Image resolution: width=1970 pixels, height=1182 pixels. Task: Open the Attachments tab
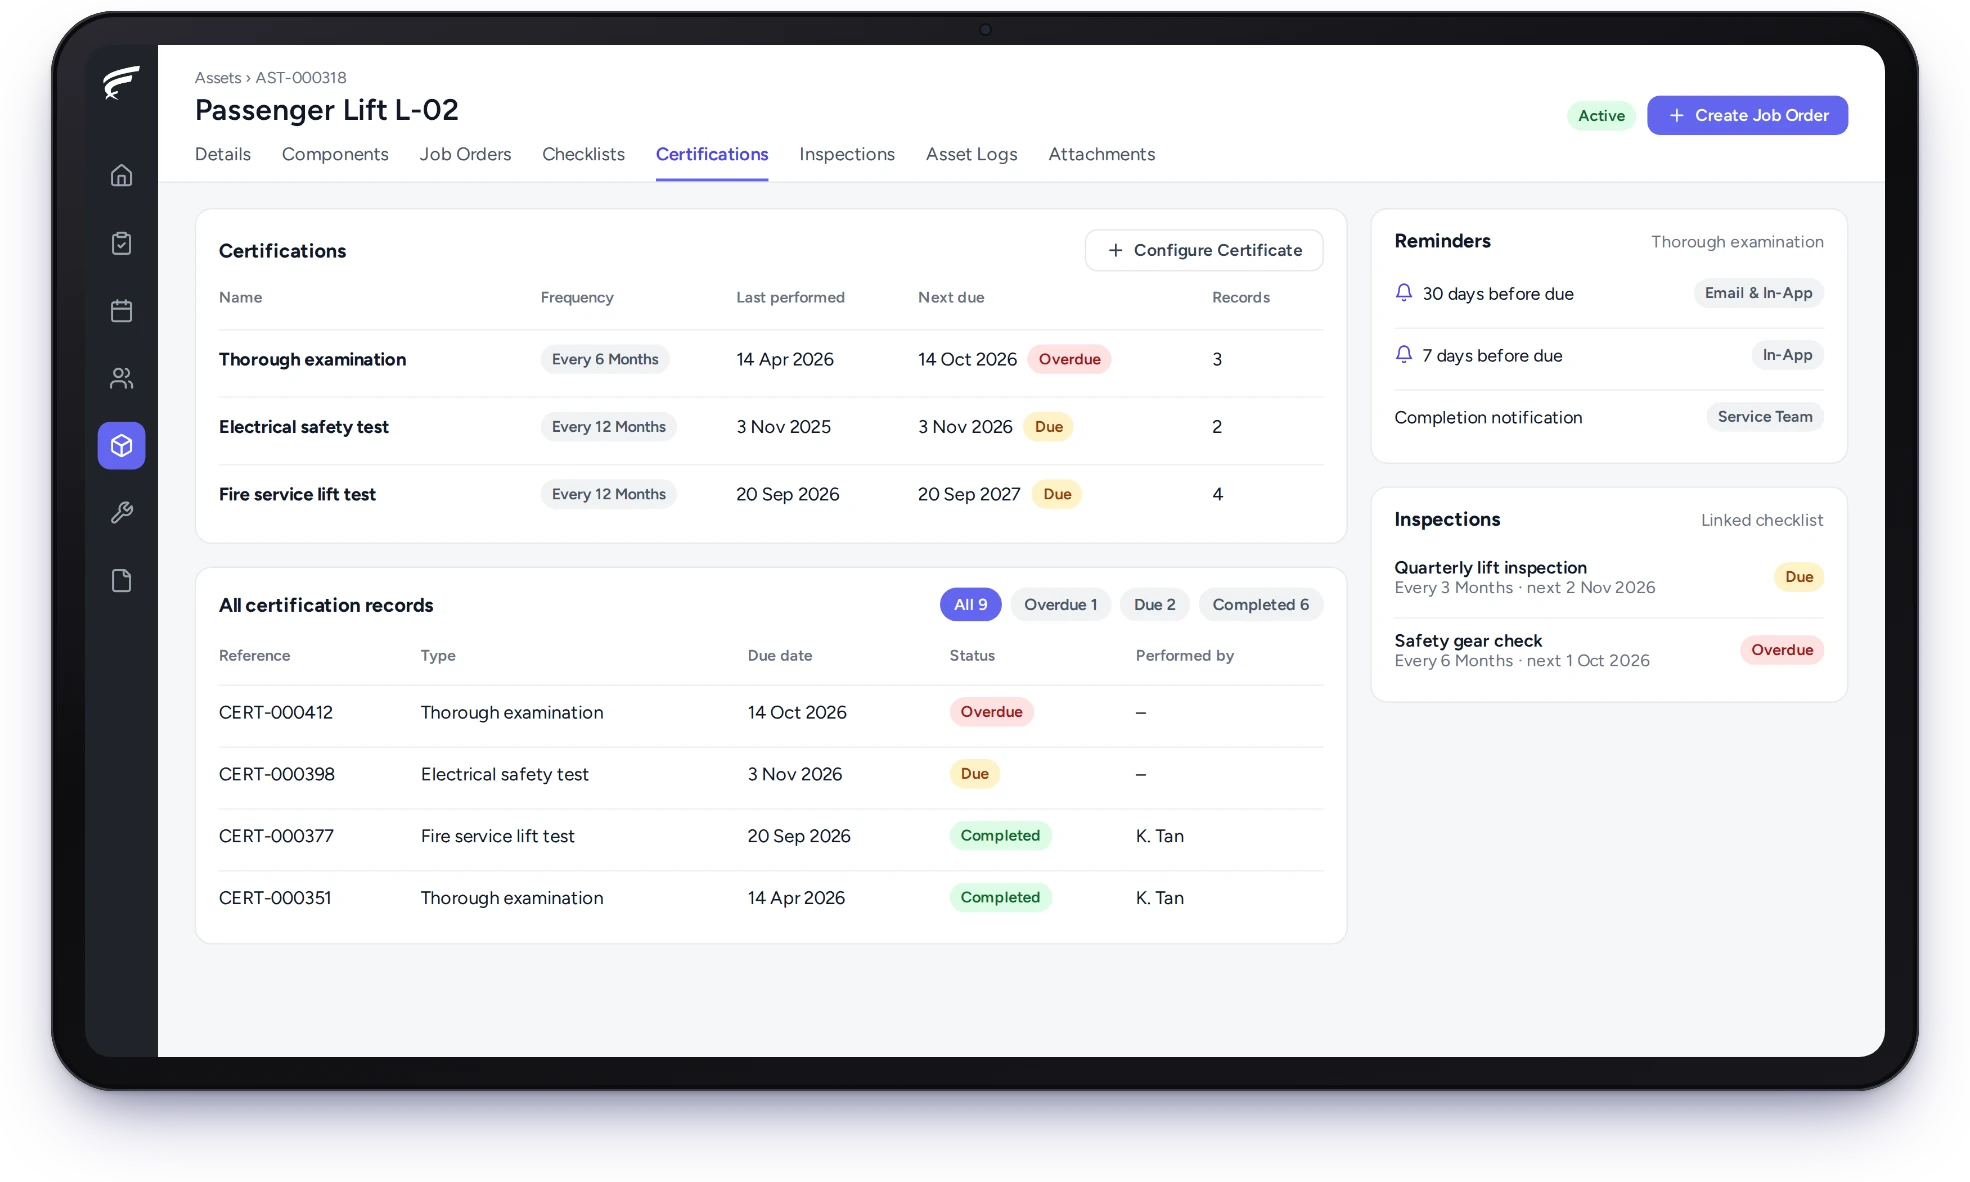tap(1101, 154)
